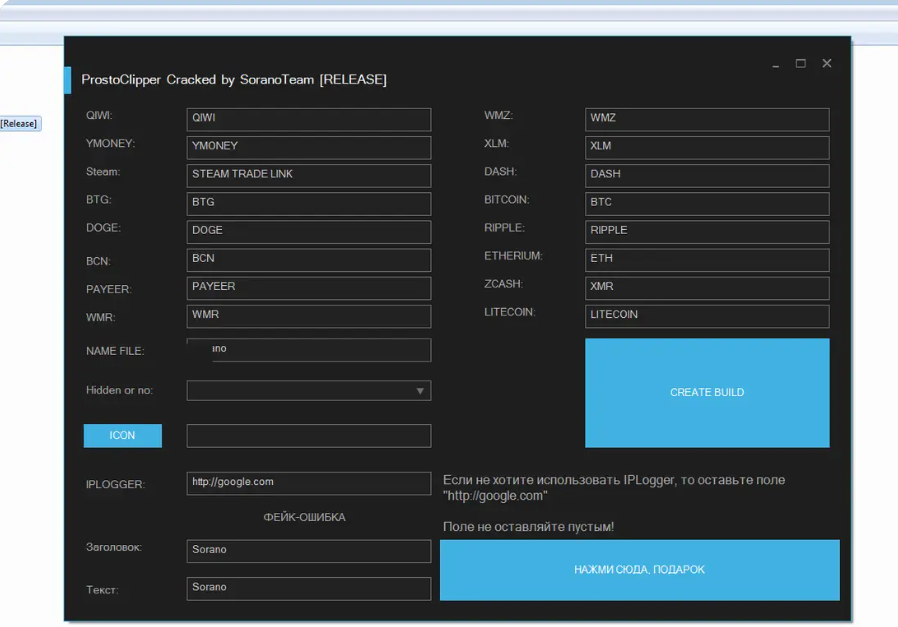898x627 pixels.
Task: Minimize the ProstoClipper window
Action: 776,64
